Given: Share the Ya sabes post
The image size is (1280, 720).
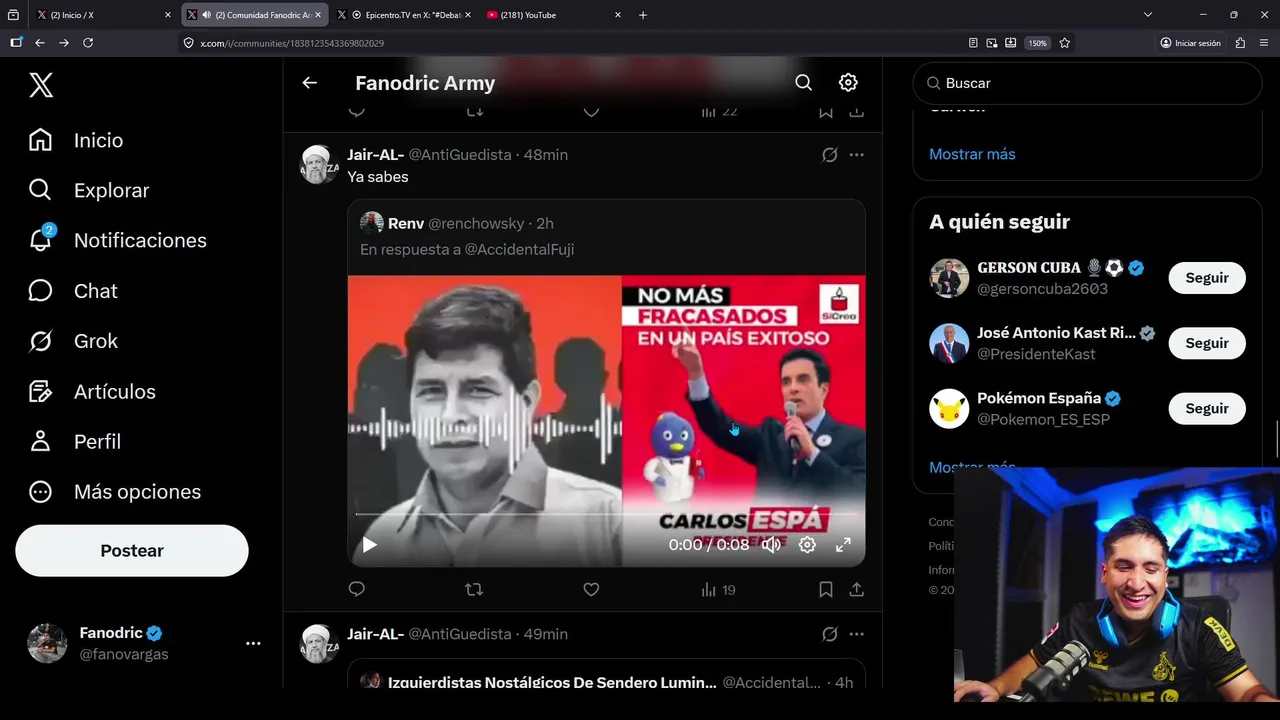Looking at the screenshot, I should (857, 590).
